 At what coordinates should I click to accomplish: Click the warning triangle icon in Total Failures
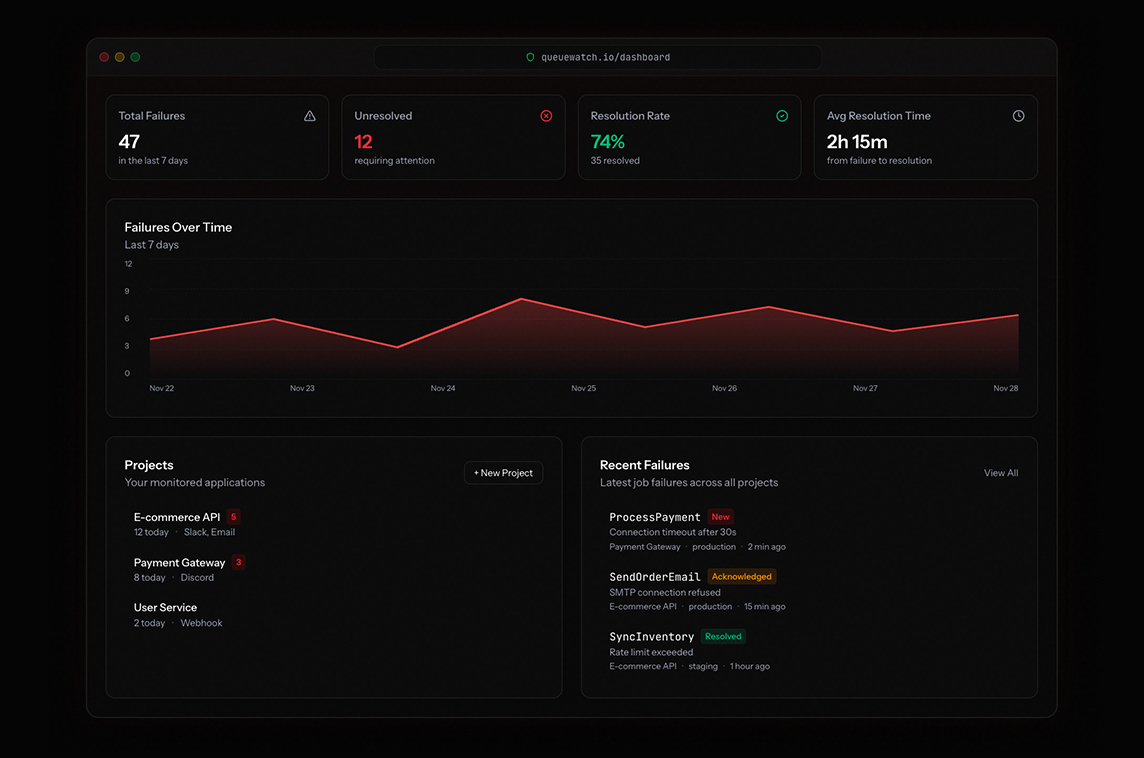(x=310, y=116)
